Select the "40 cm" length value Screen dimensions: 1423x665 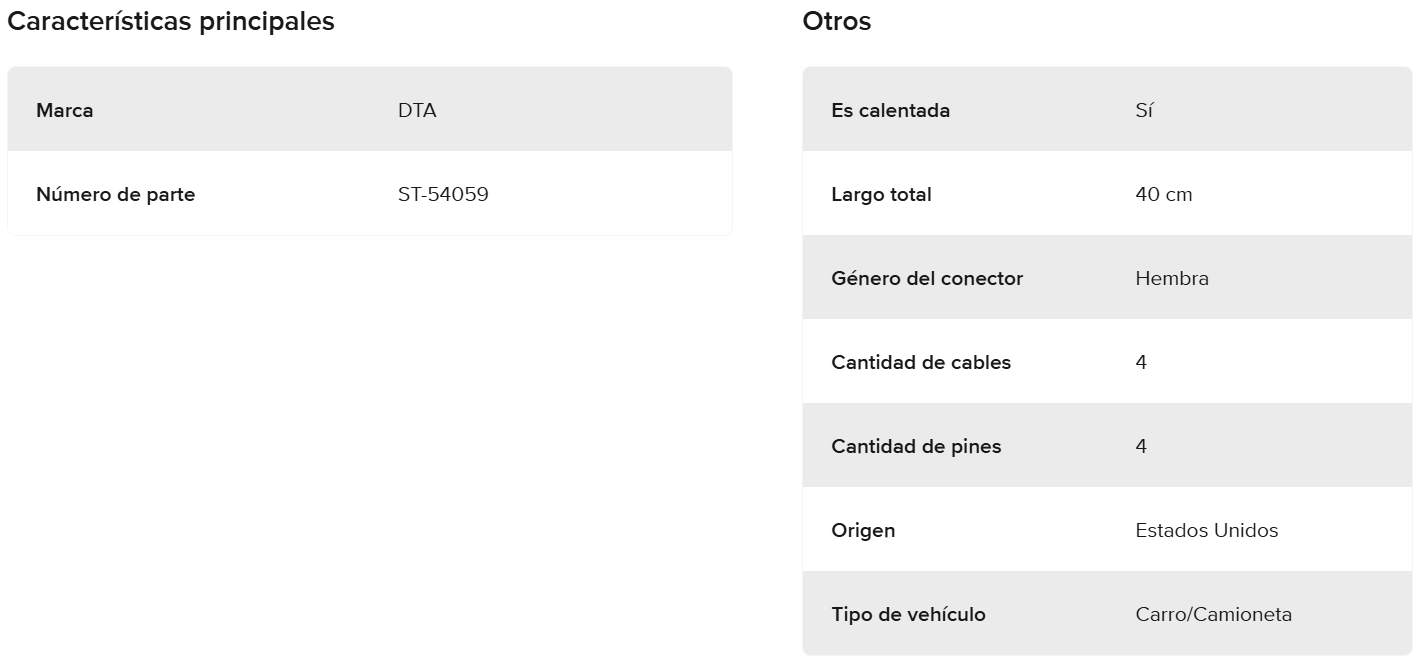(x=1164, y=194)
